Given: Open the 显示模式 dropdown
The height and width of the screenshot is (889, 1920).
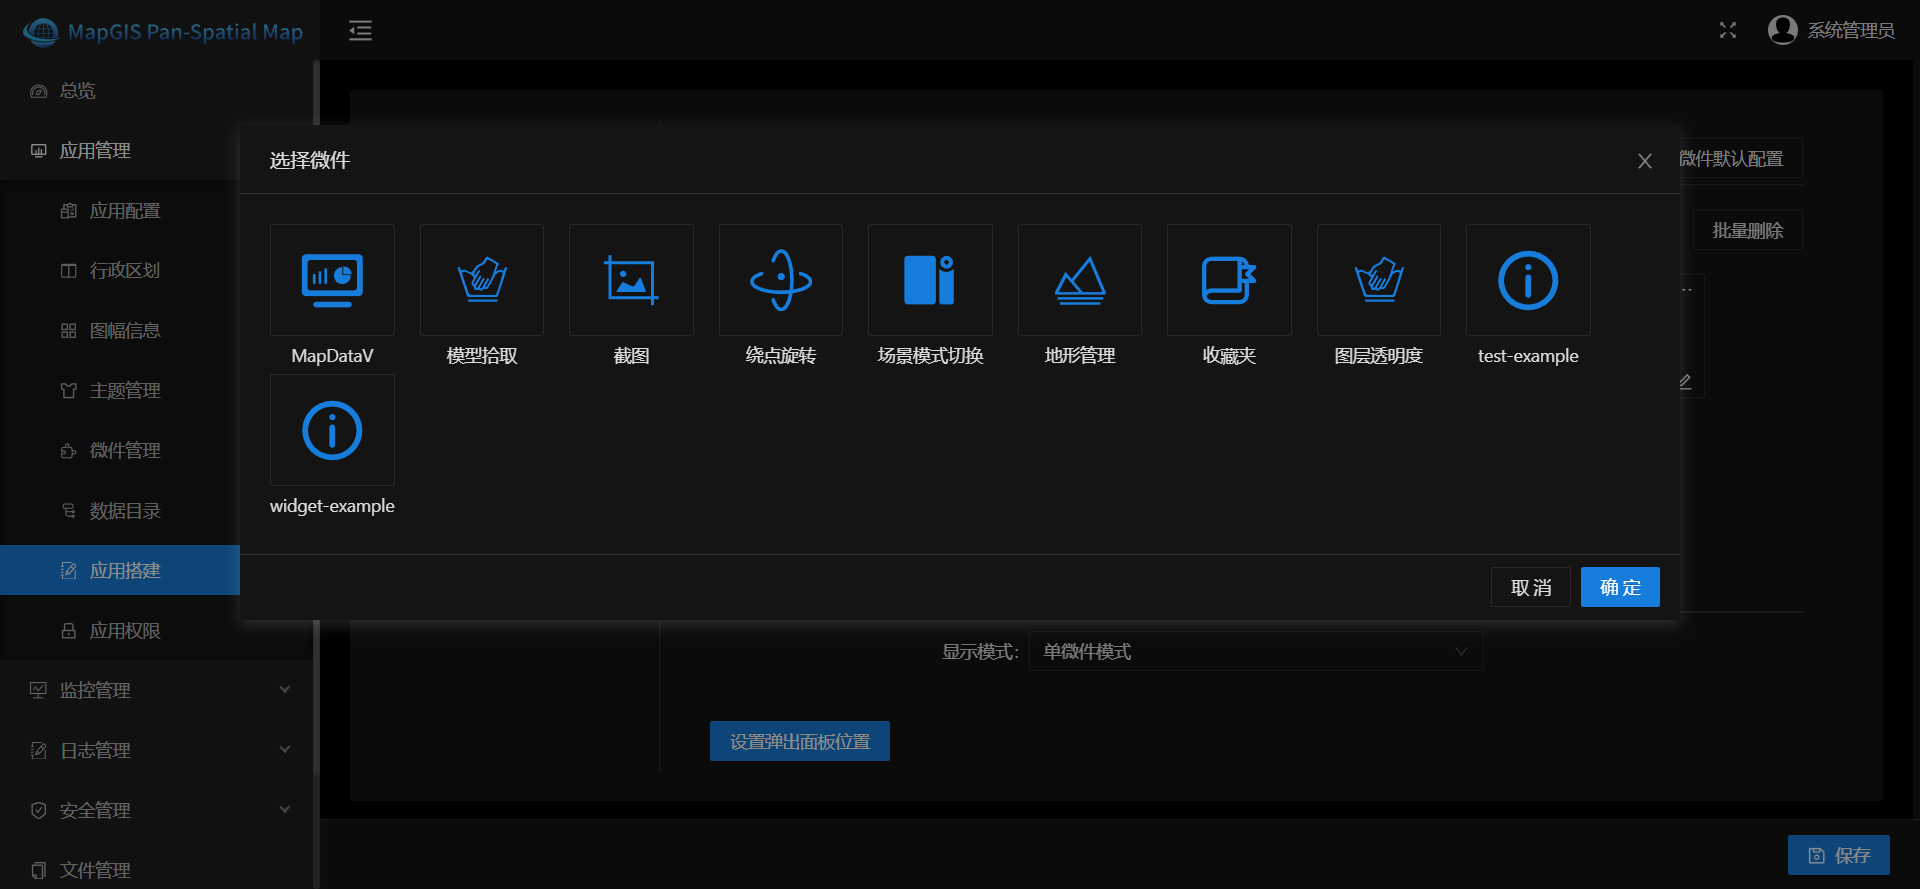Looking at the screenshot, I should (1256, 651).
